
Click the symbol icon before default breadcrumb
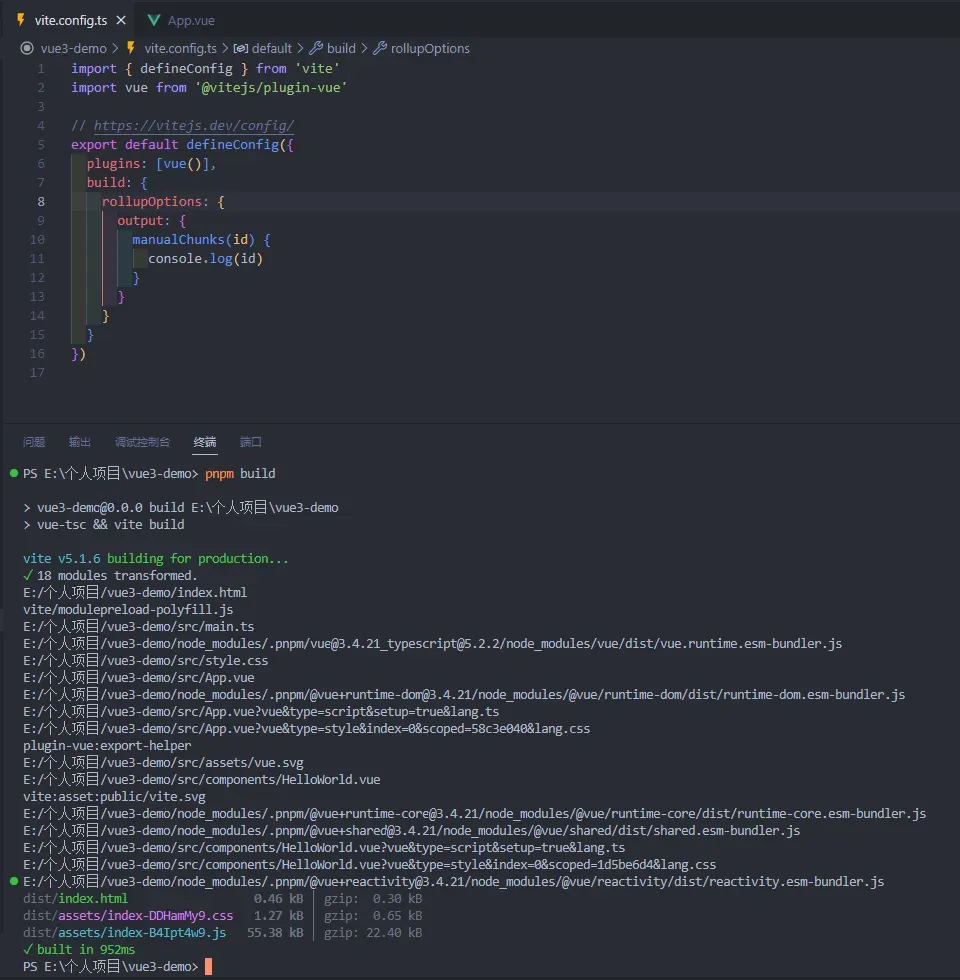pyautogui.click(x=241, y=48)
